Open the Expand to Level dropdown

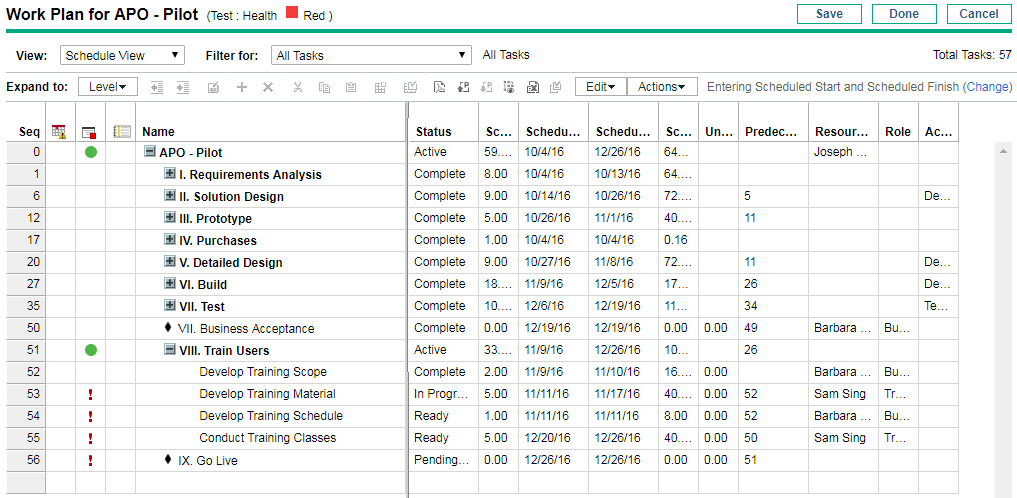[x=107, y=87]
